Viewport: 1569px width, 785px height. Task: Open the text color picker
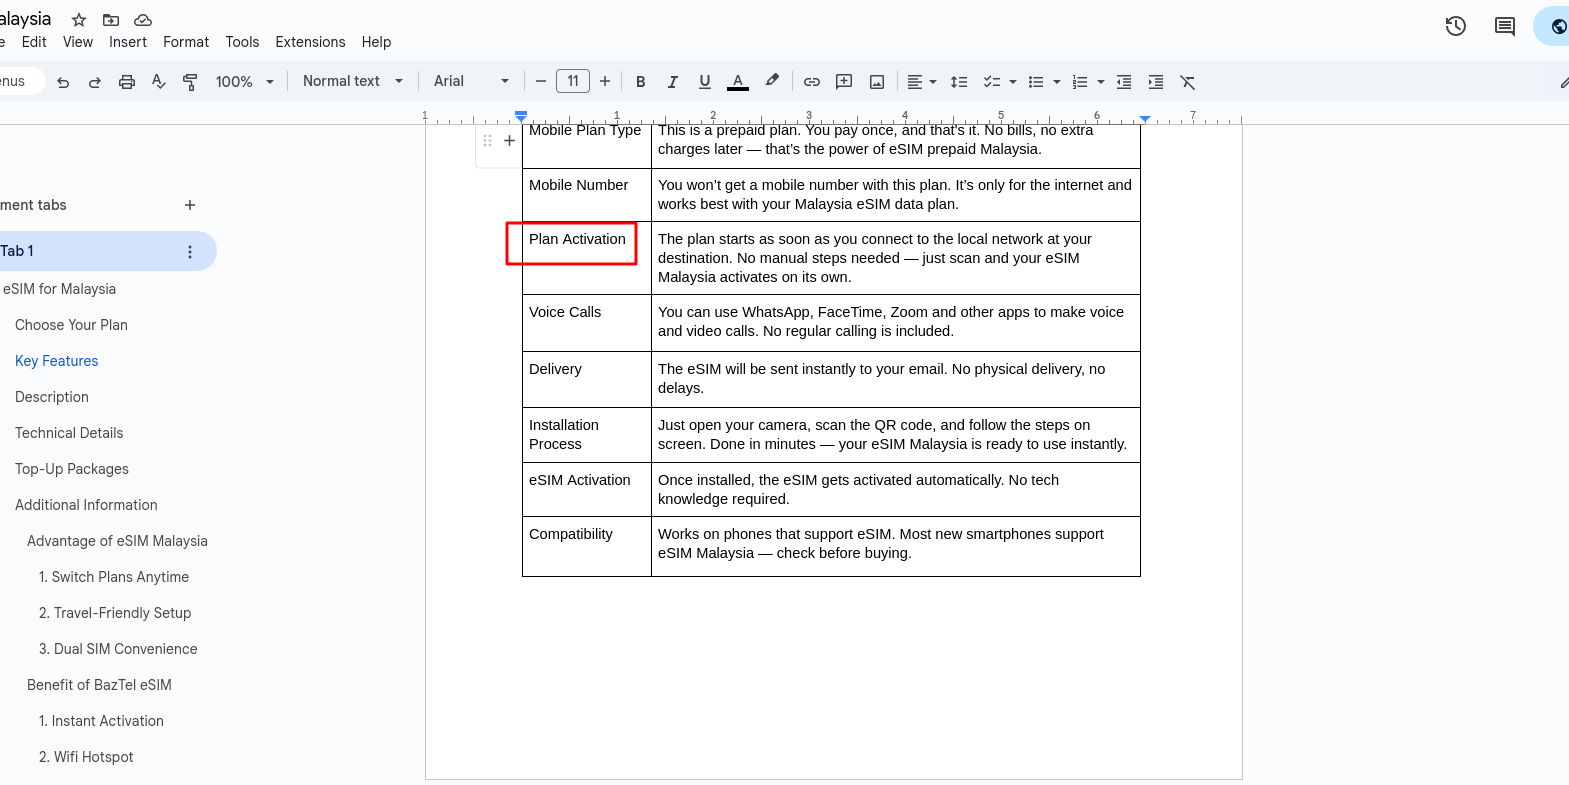[x=738, y=82]
